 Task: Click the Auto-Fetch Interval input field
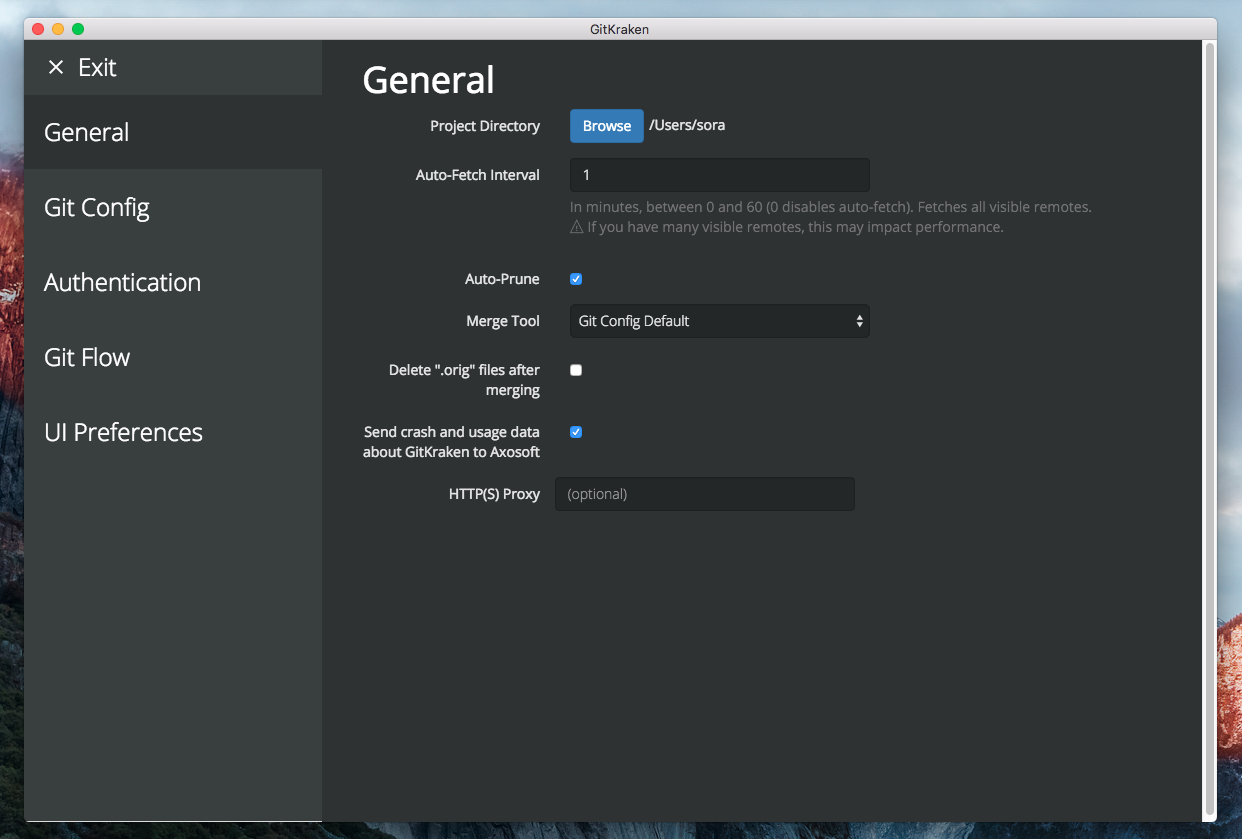[x=719, y=175]
